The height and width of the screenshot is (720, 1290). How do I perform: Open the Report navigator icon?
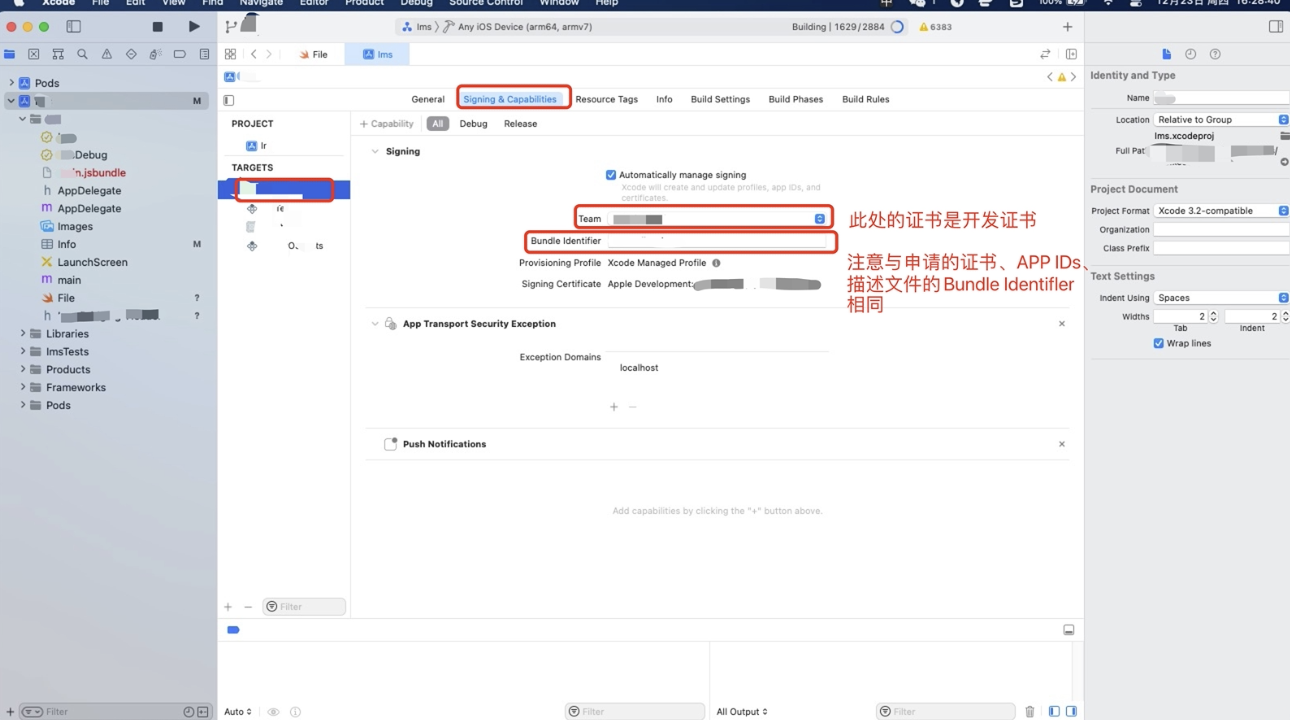(x=204, y=54)
